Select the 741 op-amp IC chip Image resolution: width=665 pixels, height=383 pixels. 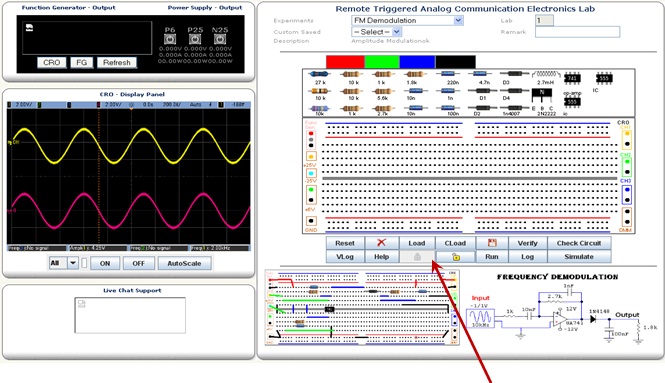[x=572, y=78]
